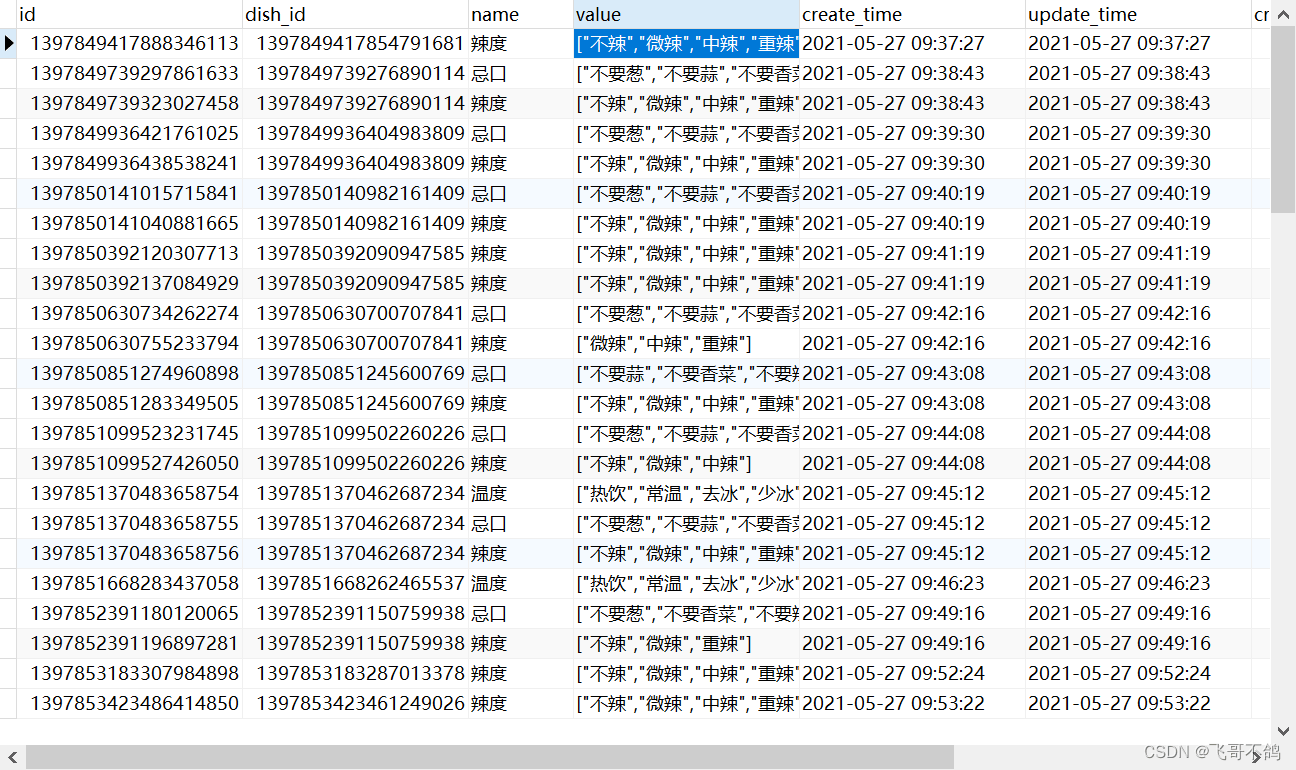Image resolution: width=1296 pixels, height=770 pixels.
Task: Click value cell ["不辣","微辣","中辣"]
Action: pos(686,463)
